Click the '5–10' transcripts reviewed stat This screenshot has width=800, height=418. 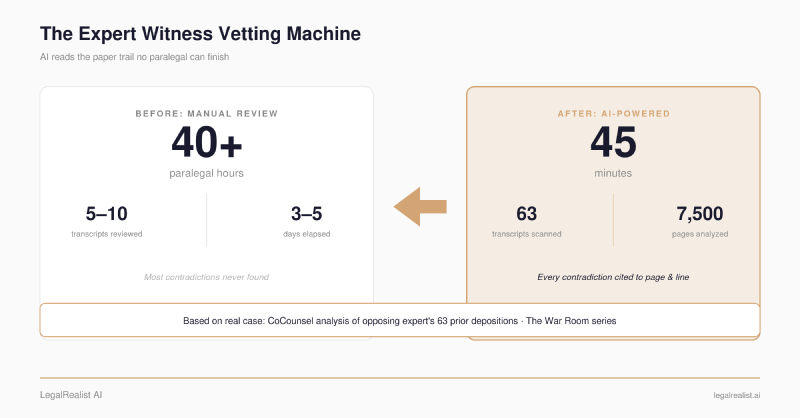pos(107,214)
